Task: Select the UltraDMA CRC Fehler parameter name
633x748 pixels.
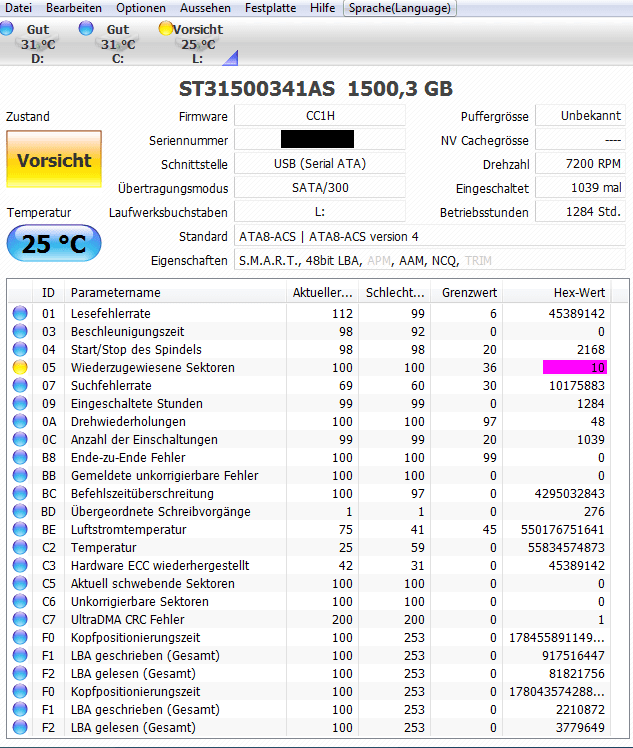Action: [x=127, y=620]
